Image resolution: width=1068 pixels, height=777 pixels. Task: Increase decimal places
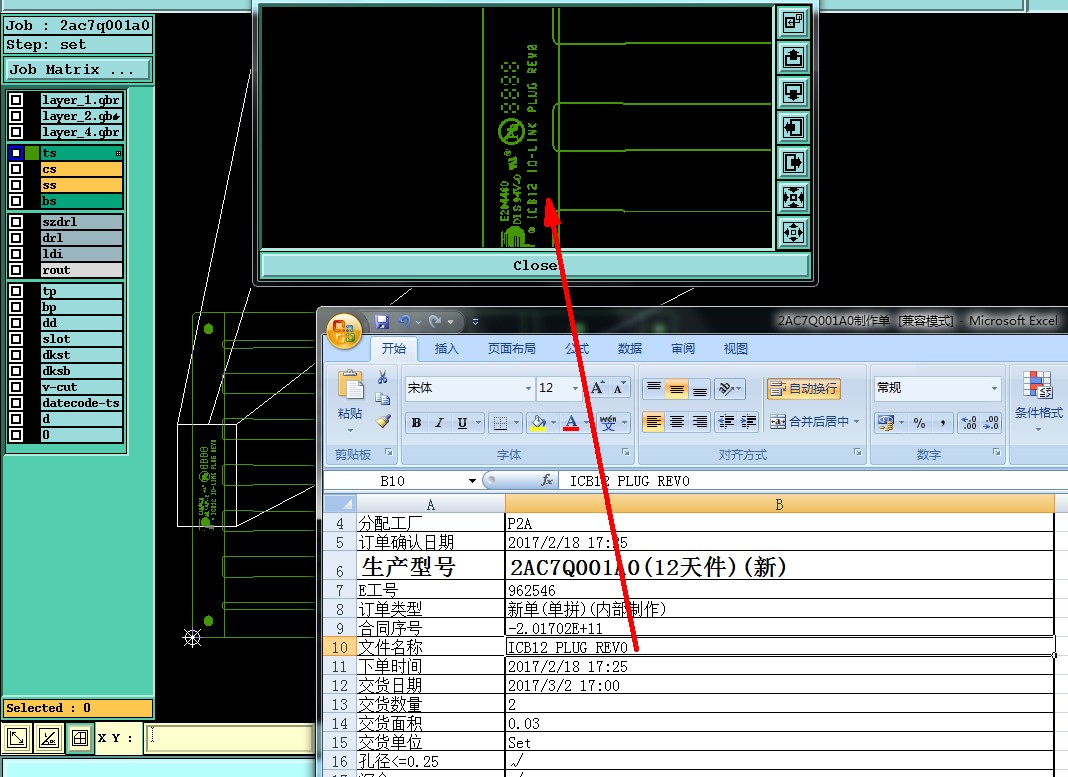click(969, 423)
